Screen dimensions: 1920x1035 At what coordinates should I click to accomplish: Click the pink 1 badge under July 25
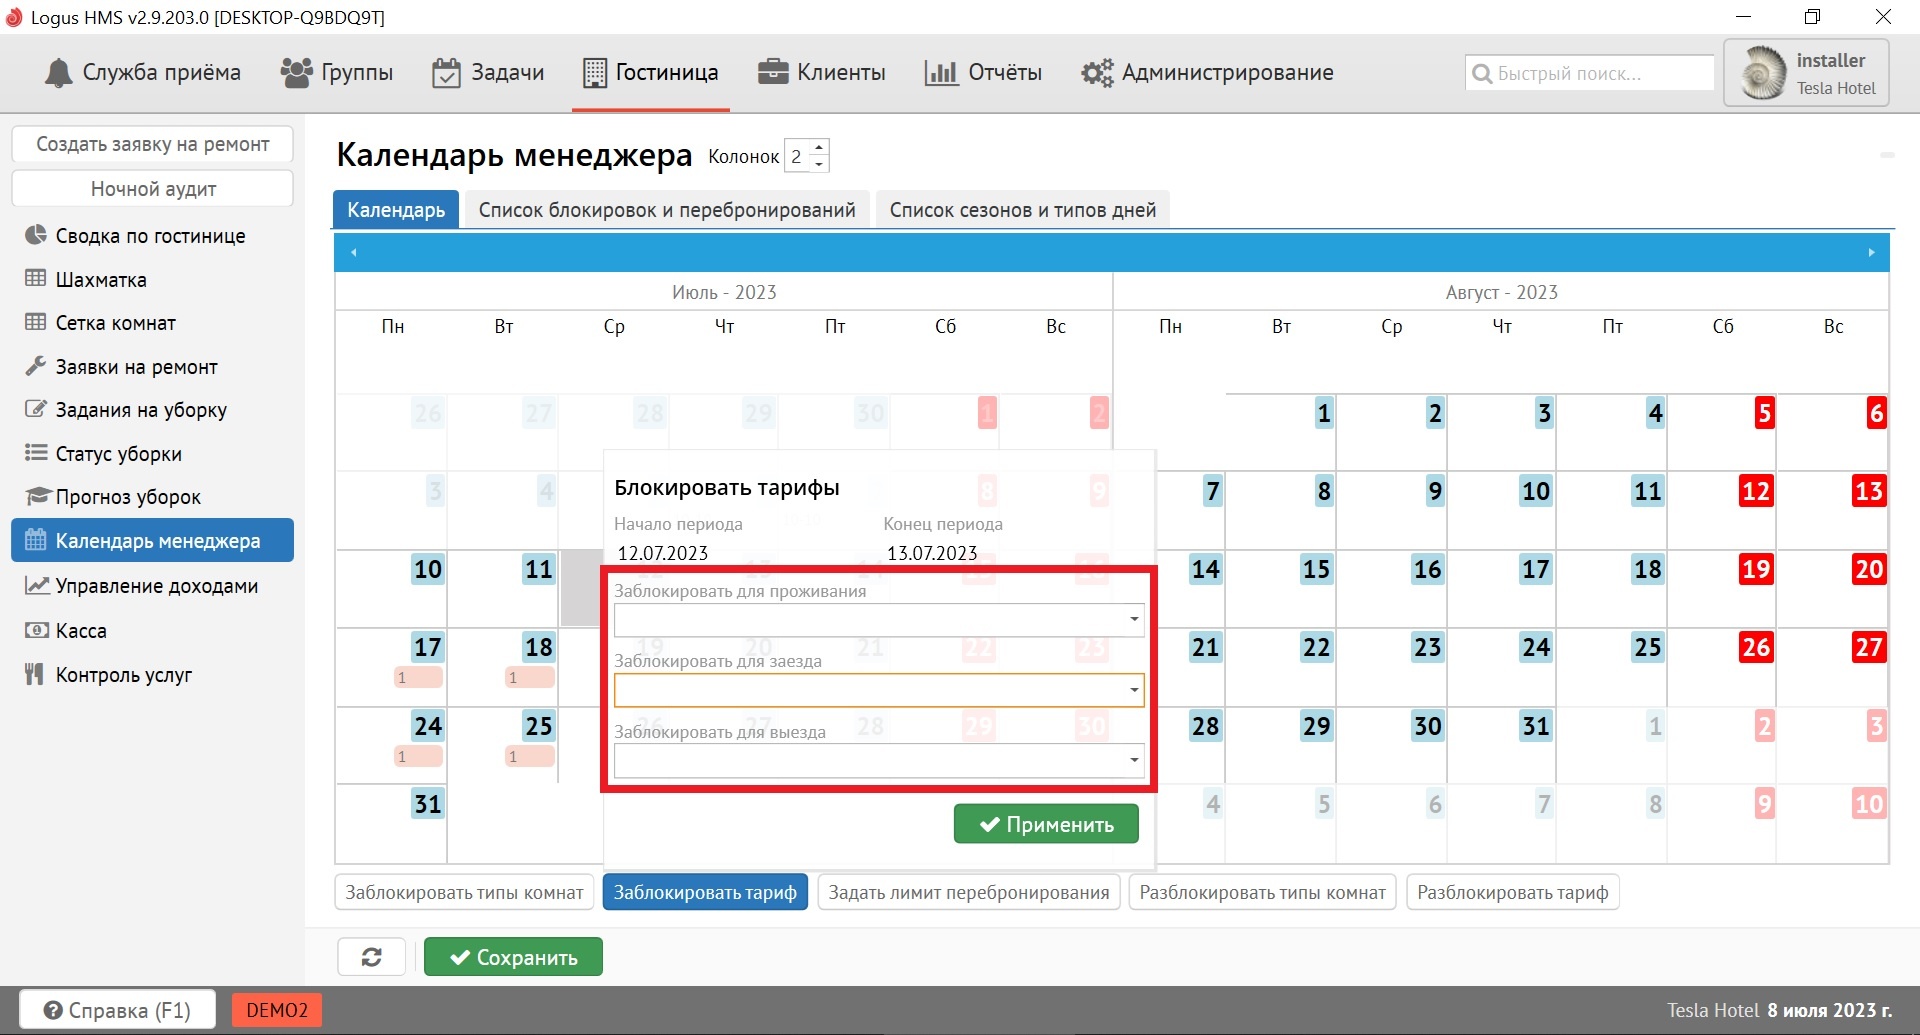pyautogui.click(x=529, y=756)
